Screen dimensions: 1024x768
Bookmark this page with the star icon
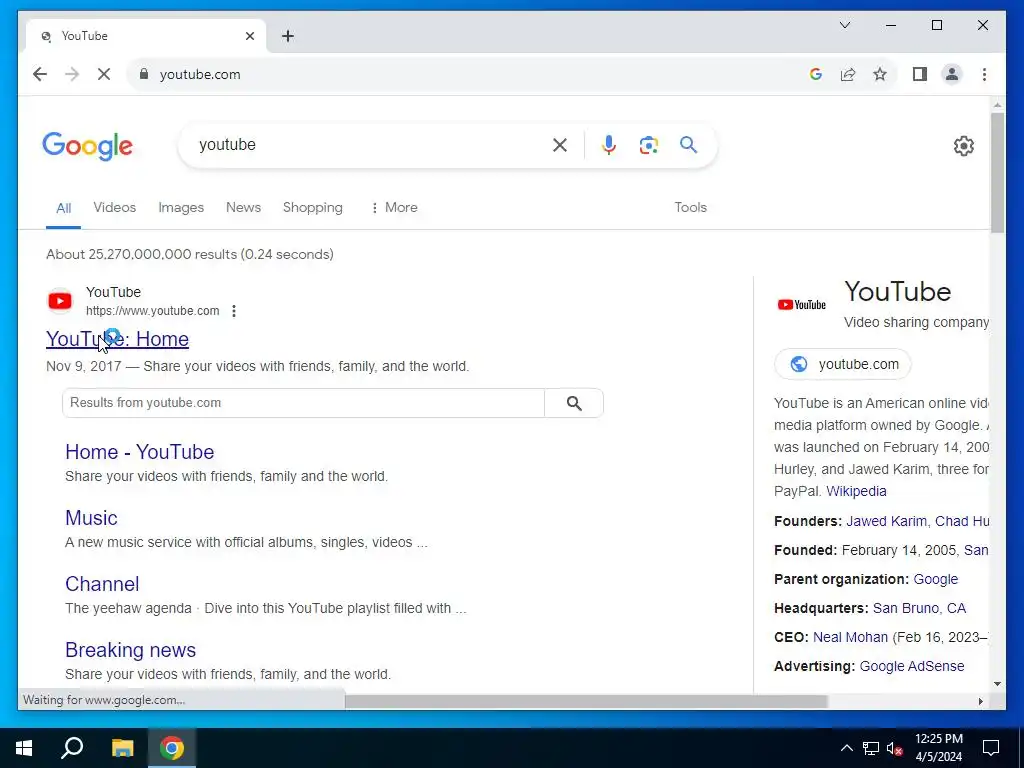pos(880,74)
